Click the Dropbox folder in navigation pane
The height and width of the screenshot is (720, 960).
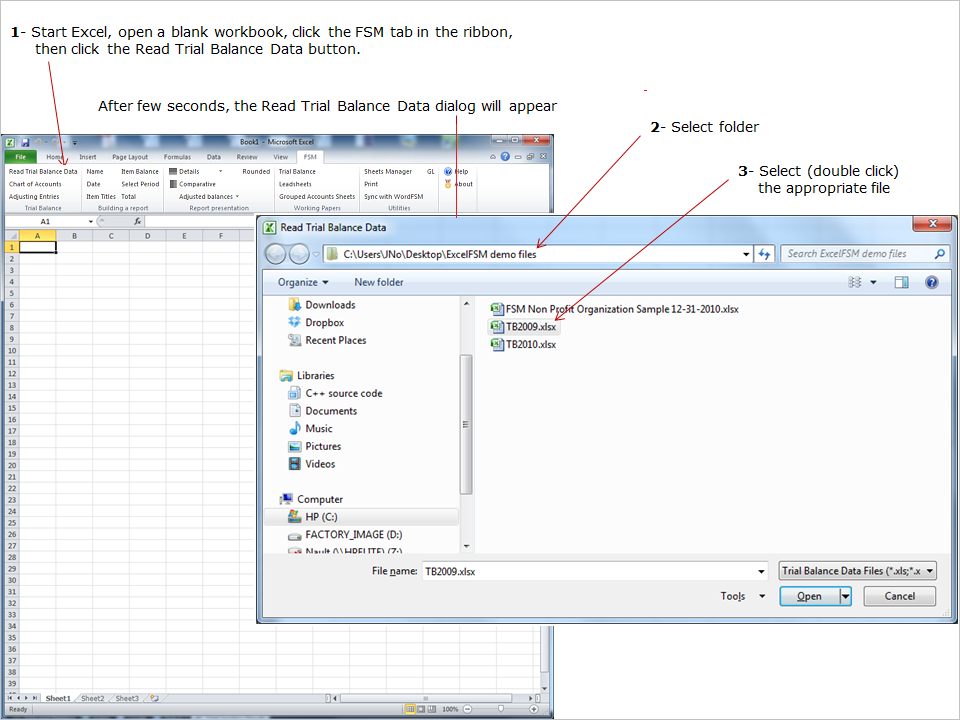click(324, 323)
